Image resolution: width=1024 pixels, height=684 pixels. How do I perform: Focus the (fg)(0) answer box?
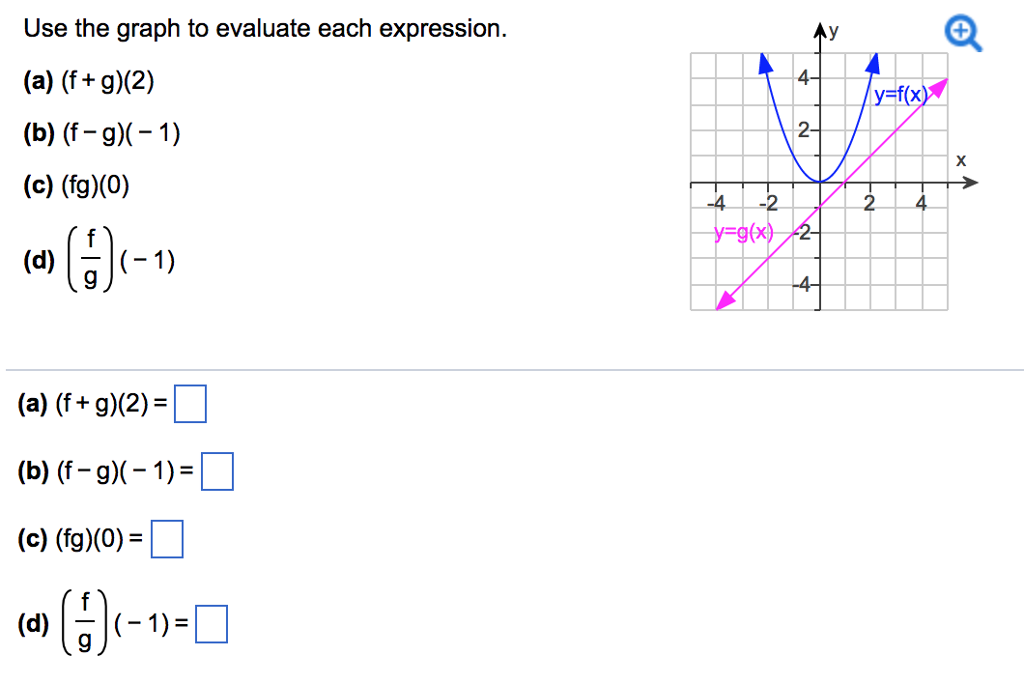167,539
